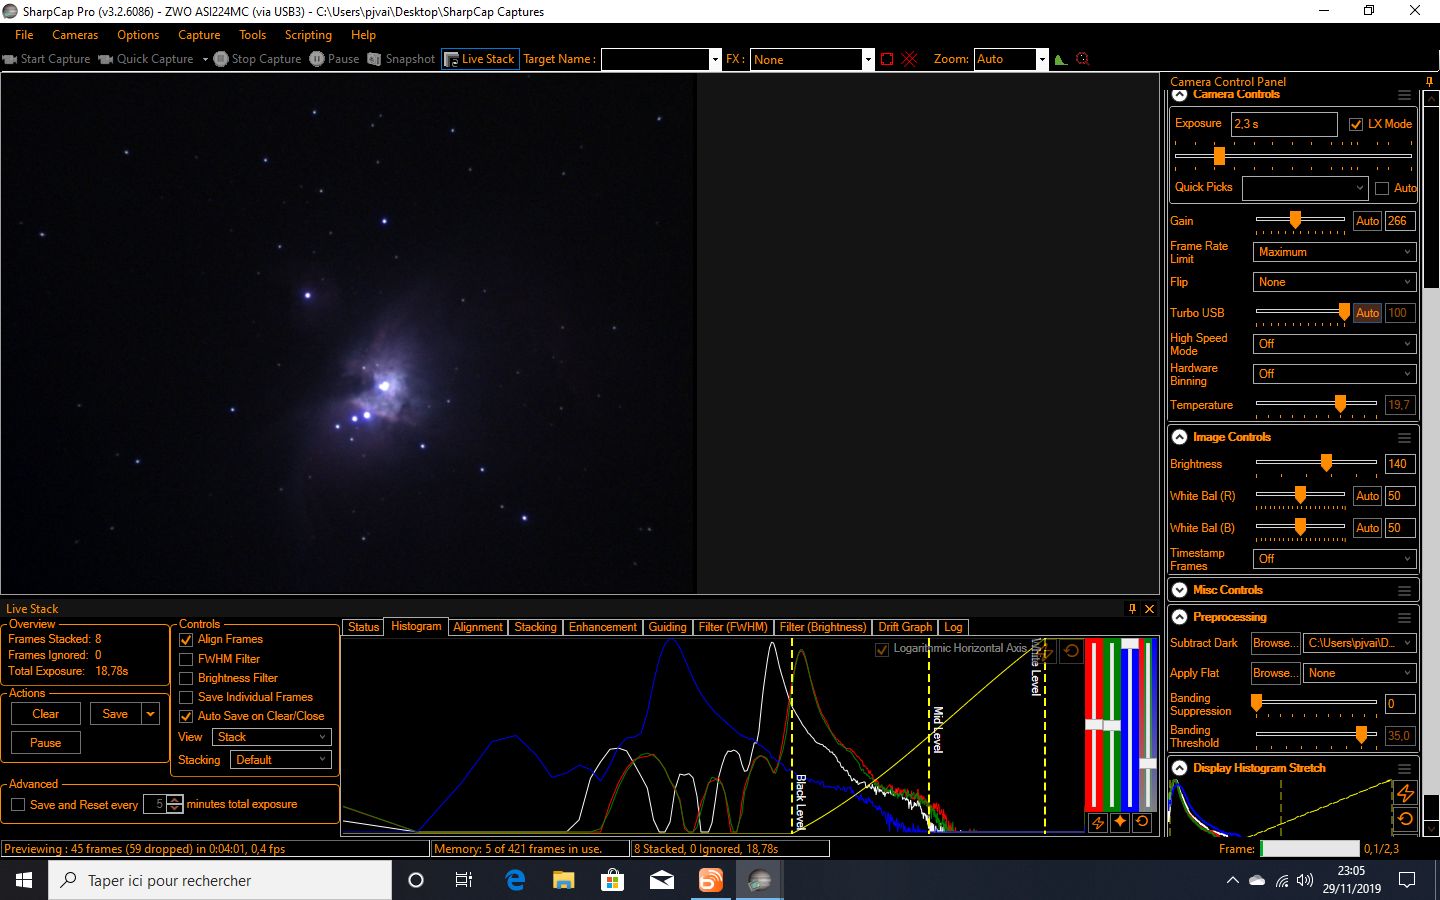Screen dimensions: 1440x900
Task: Toggle the Align Frames checkbox
Action: [x=186, y=640]
